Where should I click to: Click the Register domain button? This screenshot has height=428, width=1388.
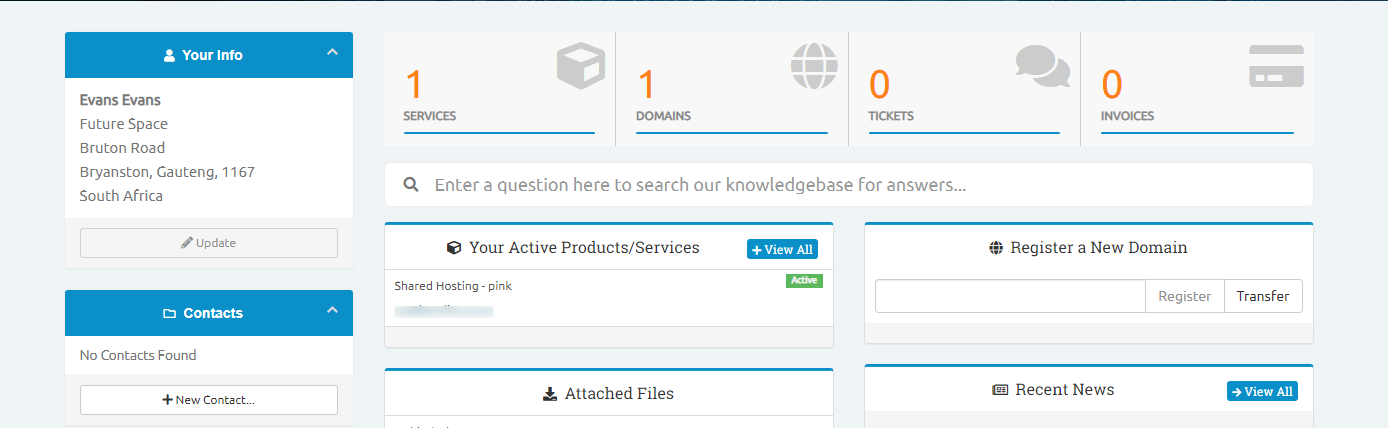pyautogui.click(x=1184, y=296)
